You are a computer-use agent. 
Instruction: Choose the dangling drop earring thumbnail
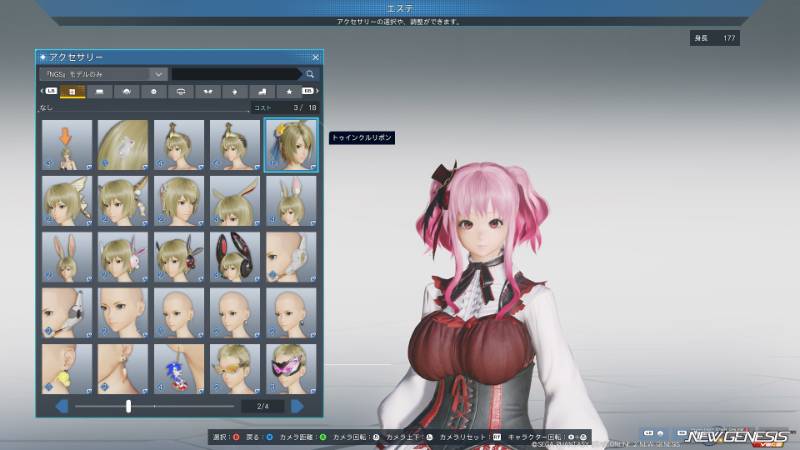click(x=123, y=369)
